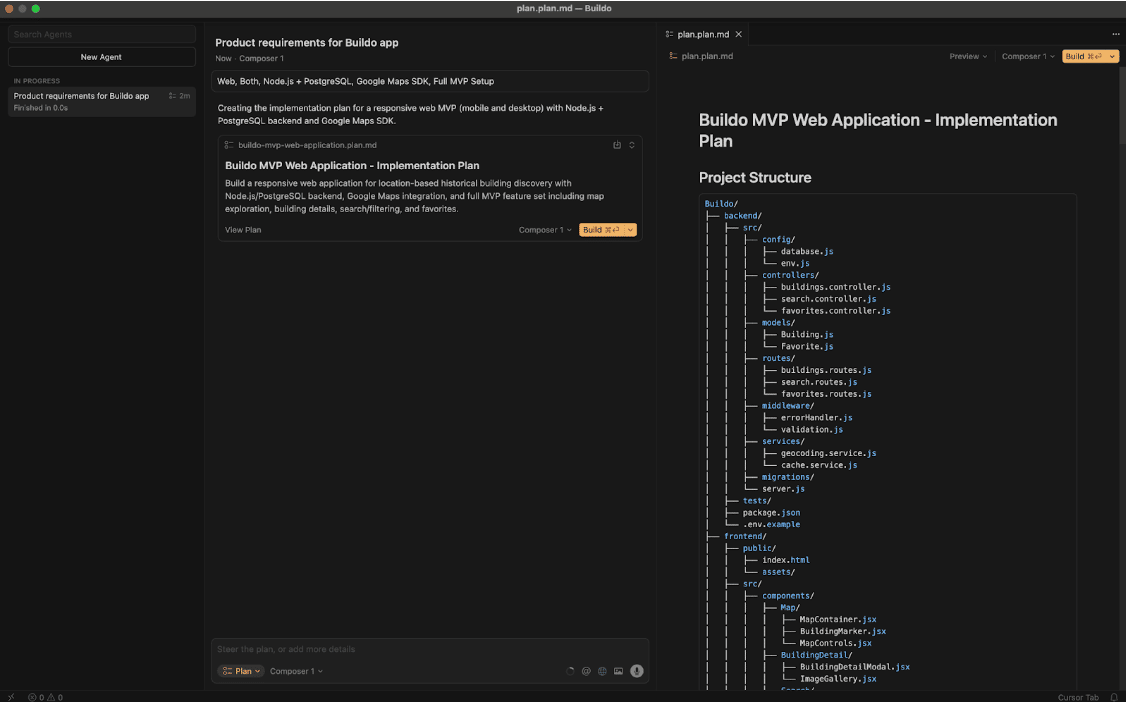Click 'MapContainer.jsx' in project tree
This screenshot has width=1126, height=702.
(x=838, y=619)
